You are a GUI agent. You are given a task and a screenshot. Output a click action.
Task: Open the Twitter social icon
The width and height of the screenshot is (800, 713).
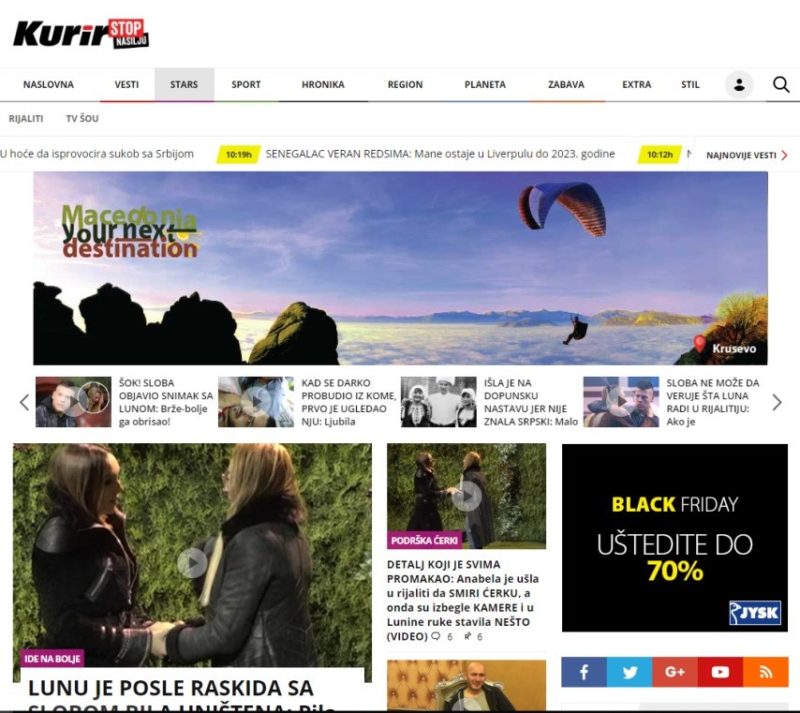coord(629,672)
